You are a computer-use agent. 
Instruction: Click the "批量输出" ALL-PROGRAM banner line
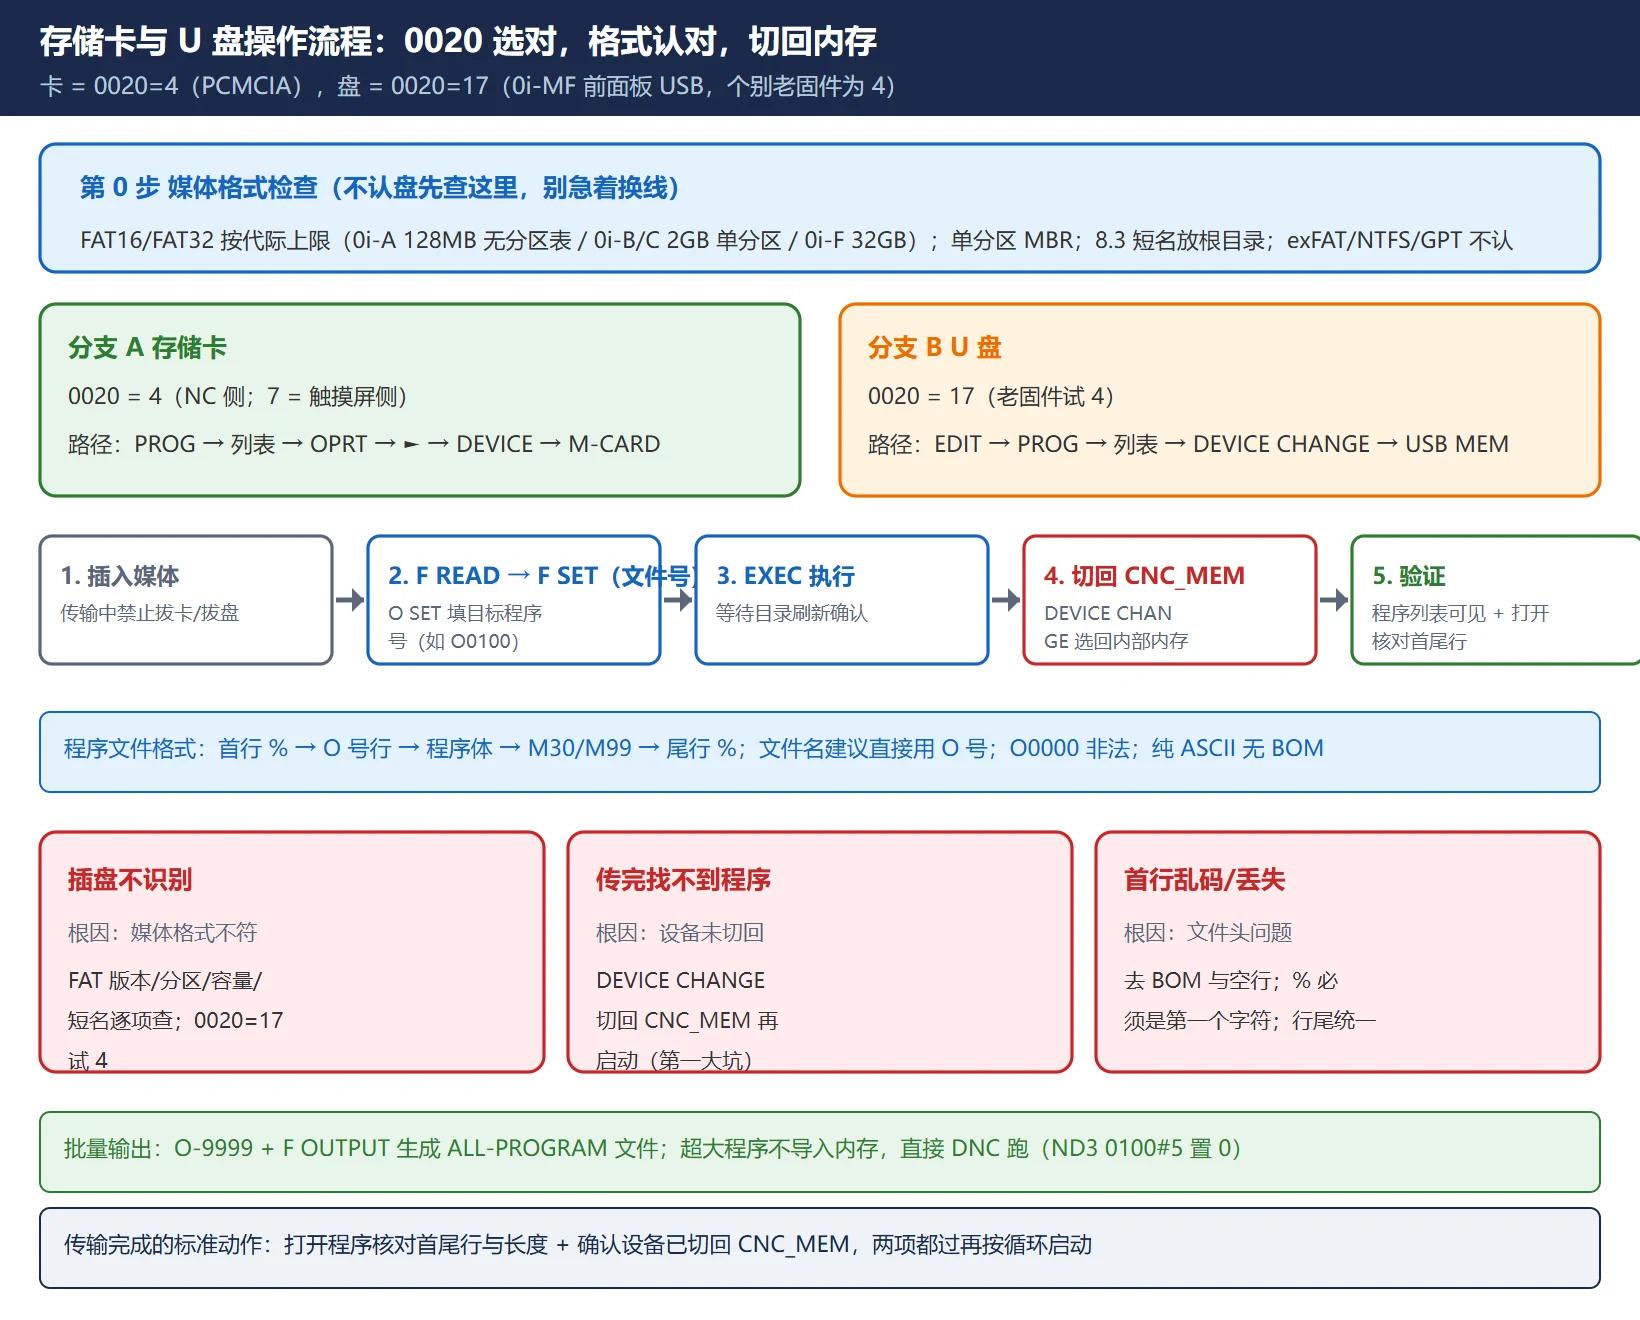click(652, 1148)
